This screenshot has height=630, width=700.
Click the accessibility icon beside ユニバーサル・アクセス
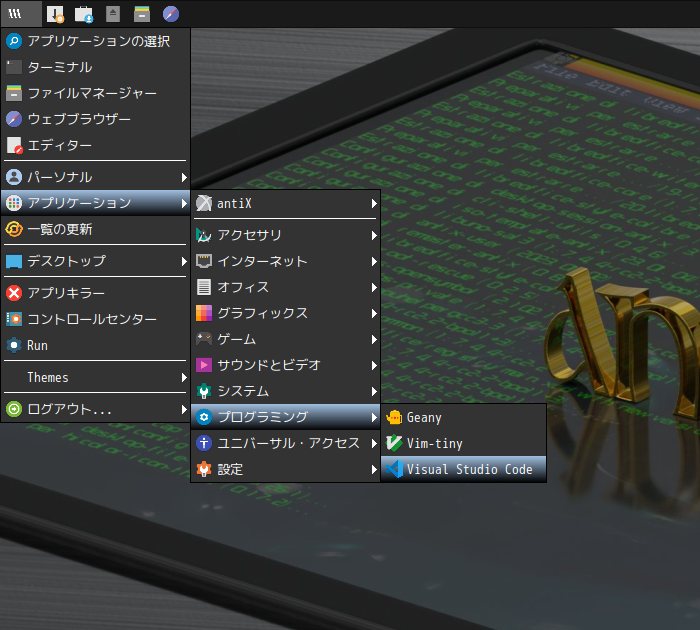tap(204, 443)
